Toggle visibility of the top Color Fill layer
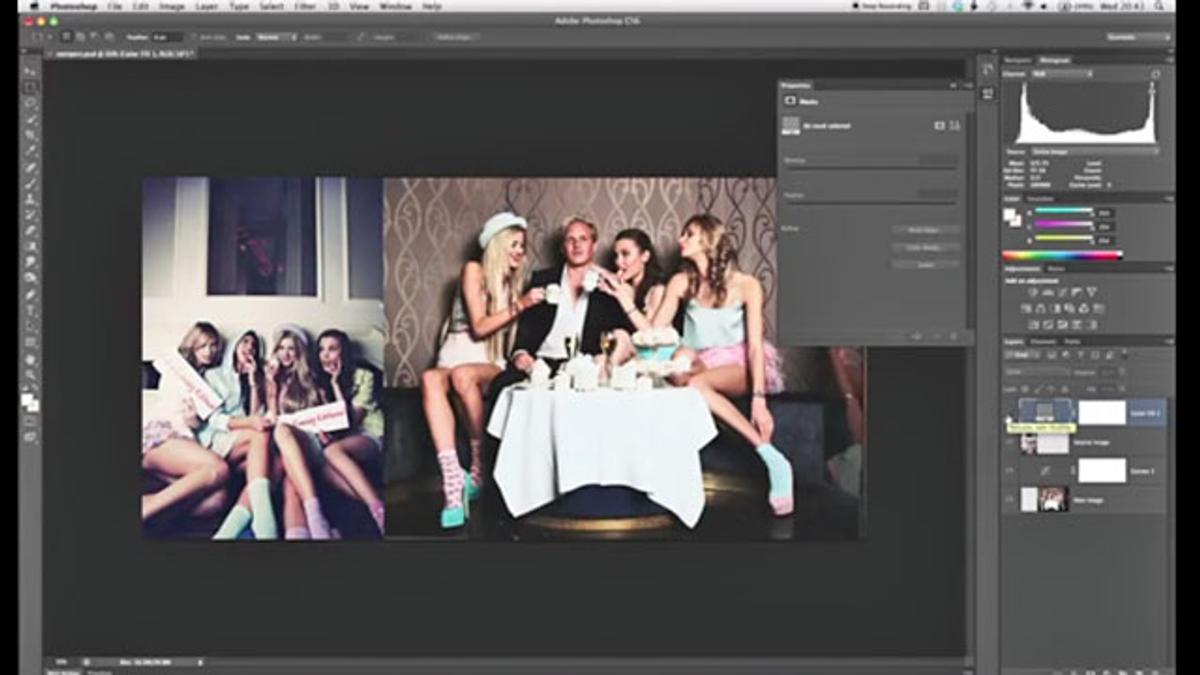Screen dimensions: 1200x675 tap(1009, 412)
